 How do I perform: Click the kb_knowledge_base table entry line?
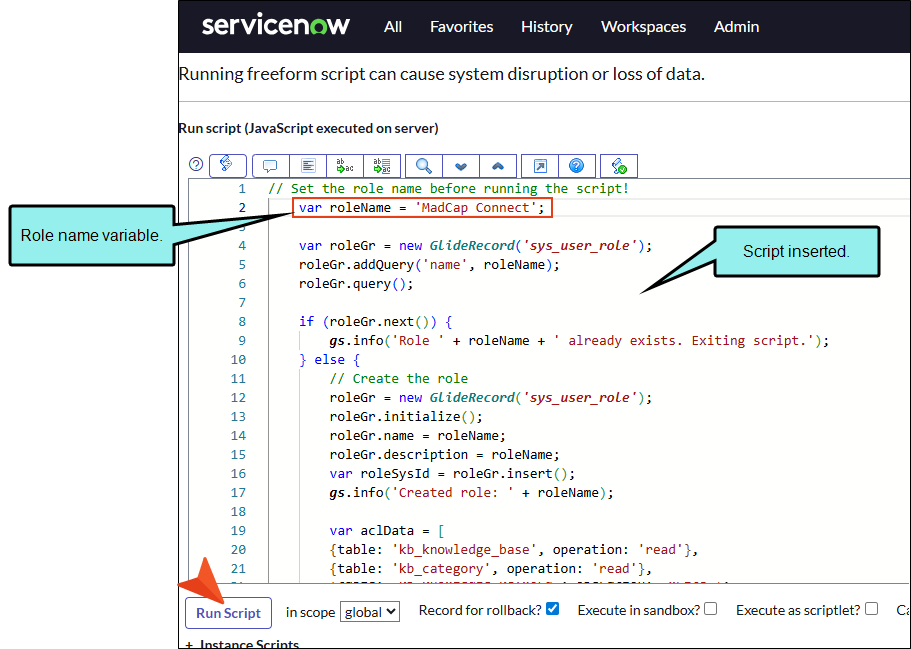coord(514,550)
